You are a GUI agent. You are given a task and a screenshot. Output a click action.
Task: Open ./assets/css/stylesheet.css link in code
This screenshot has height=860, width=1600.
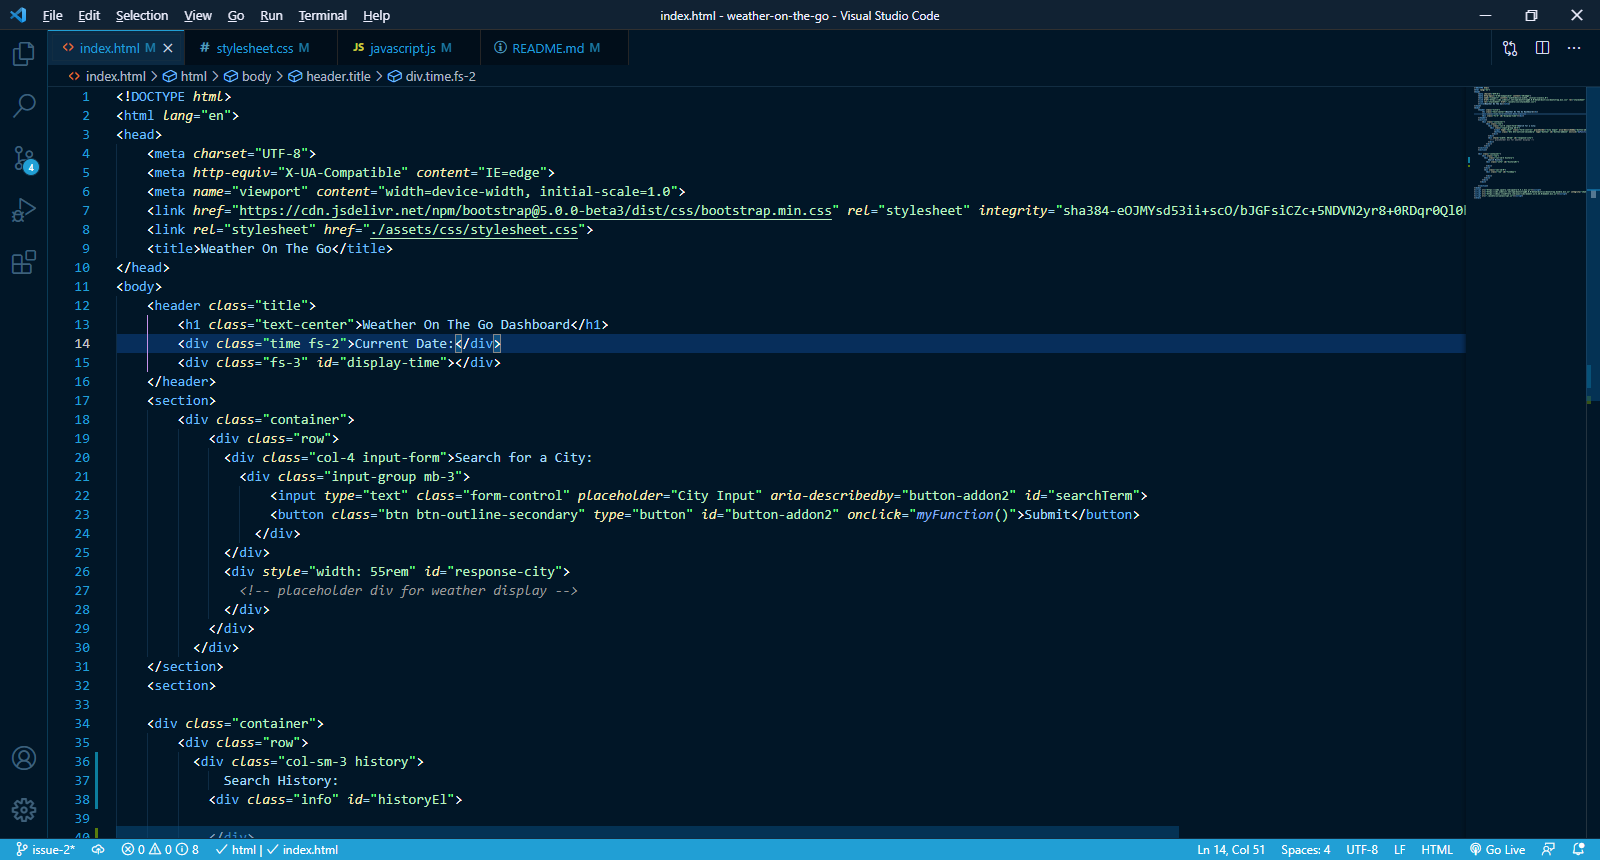pos(474,230)
